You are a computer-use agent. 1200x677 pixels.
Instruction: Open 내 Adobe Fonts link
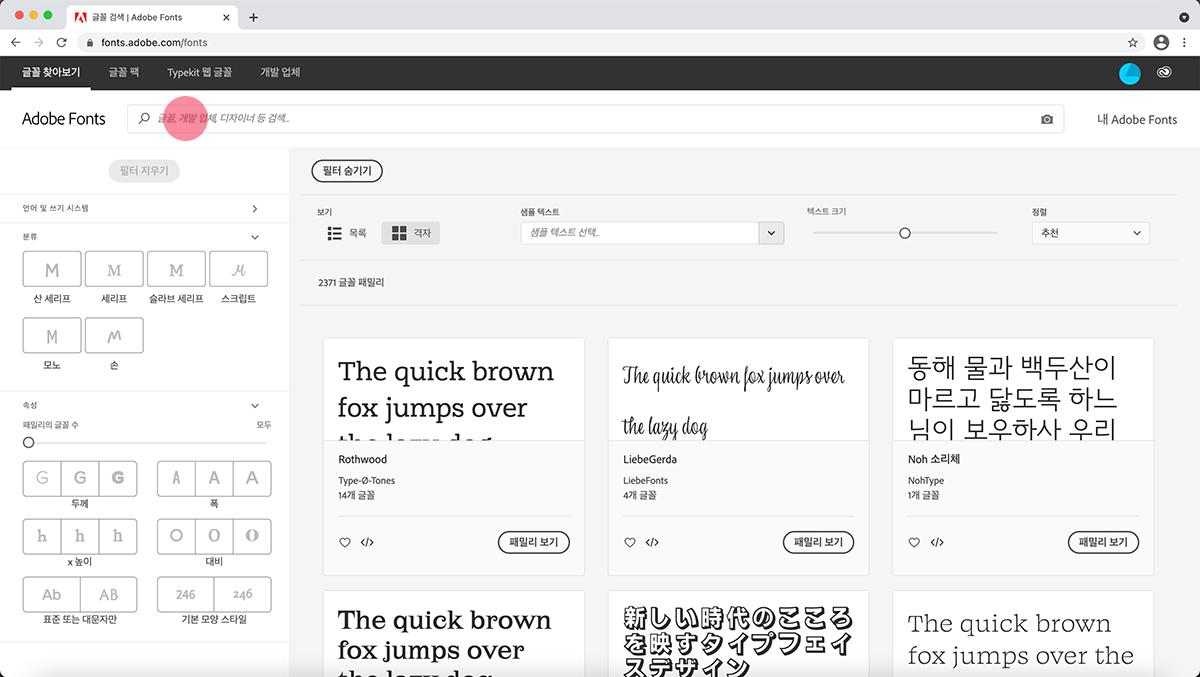(1137, 119)
